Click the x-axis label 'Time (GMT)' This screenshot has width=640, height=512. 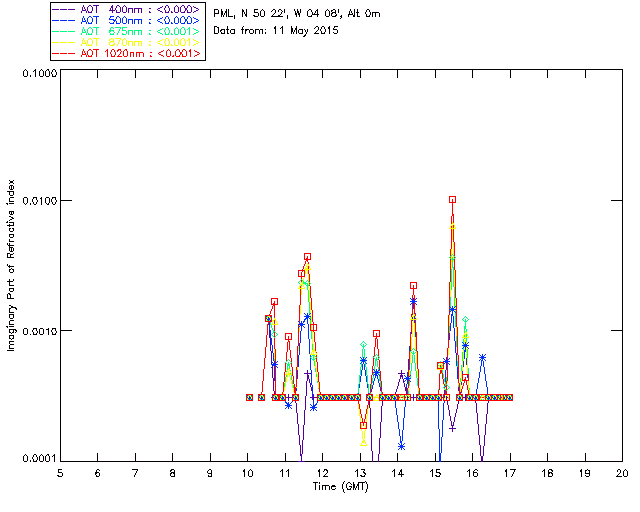tap(340, 487)
